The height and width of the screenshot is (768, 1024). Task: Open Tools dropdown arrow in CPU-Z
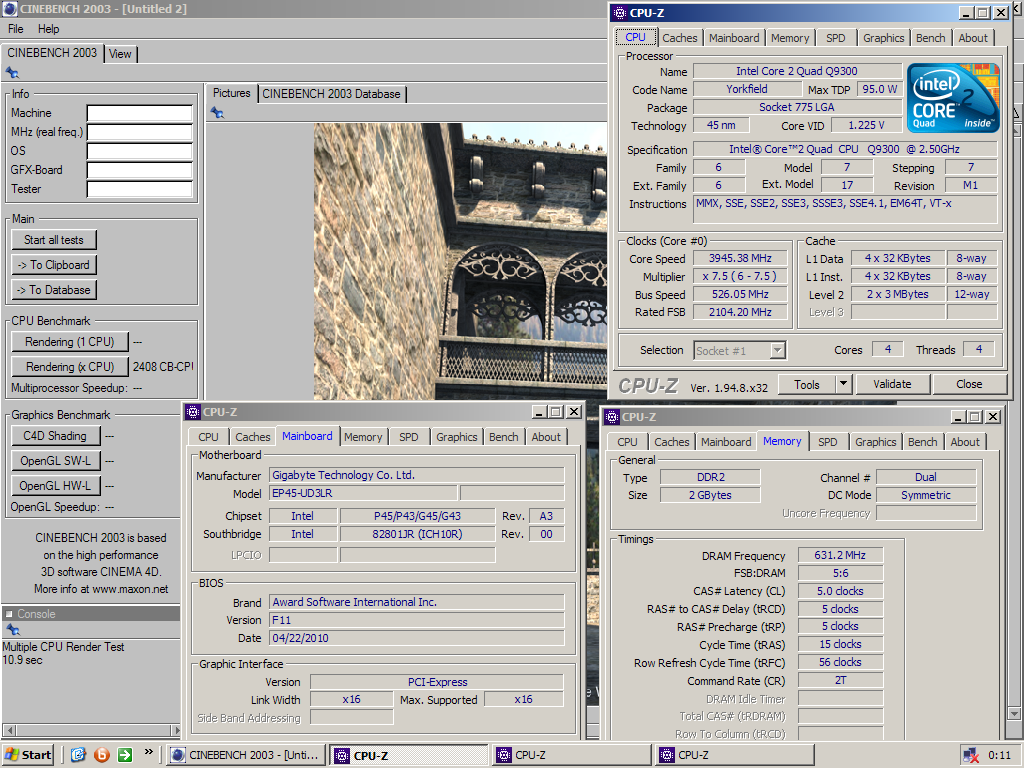(844, 383)
